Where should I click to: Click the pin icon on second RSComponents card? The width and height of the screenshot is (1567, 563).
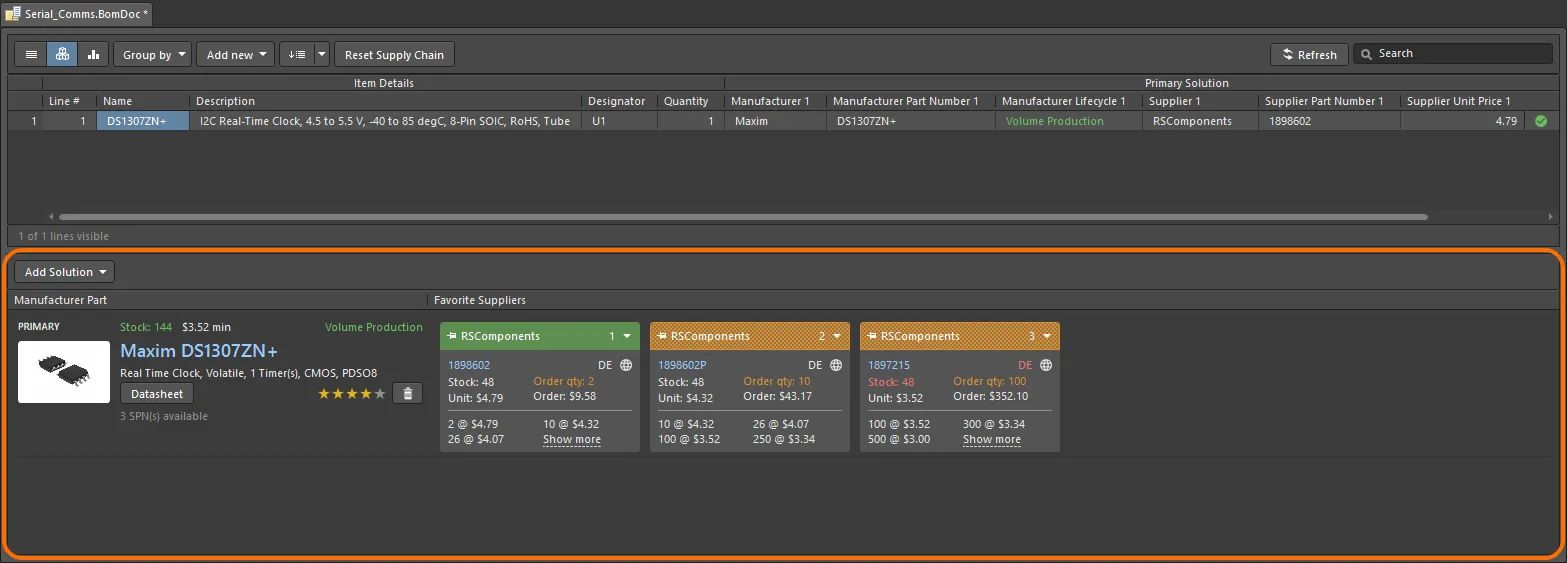pos(662,336)
